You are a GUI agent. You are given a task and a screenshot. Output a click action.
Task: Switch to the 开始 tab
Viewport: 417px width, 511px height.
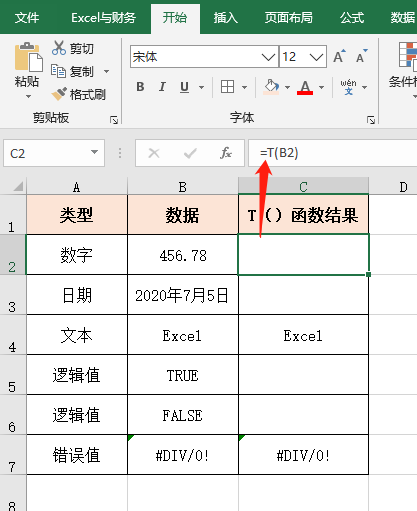click(175, 18)
